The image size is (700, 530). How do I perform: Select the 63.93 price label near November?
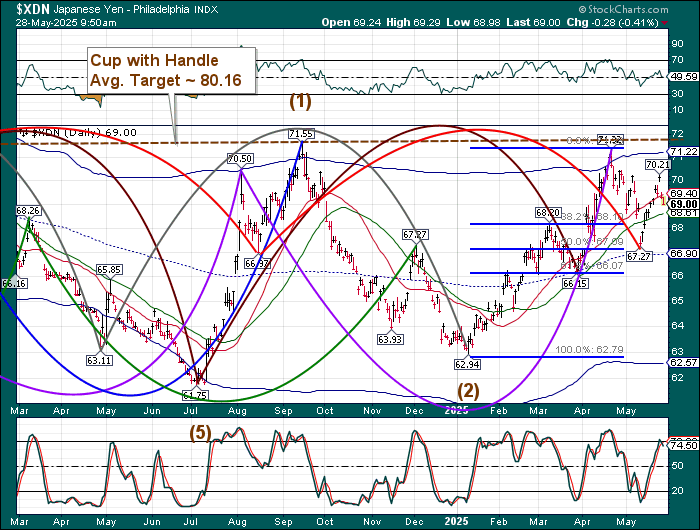pos(390,339)
